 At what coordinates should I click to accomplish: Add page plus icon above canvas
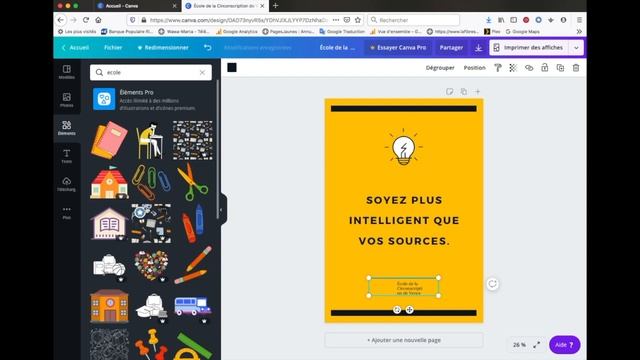pos(478,91)
